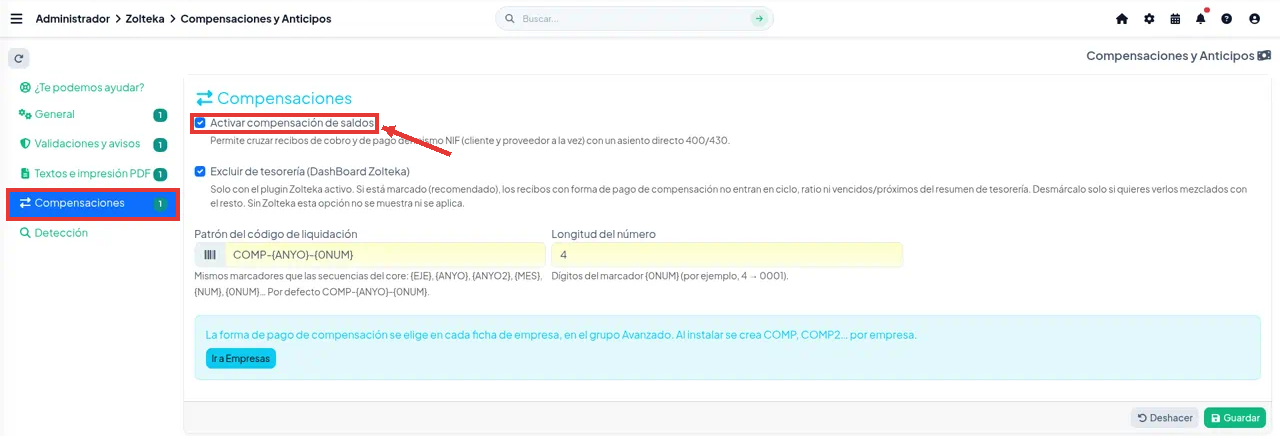Switch to the General sidebar tab
The width and height of the screenshot is (1280, 436).
tap(92, 115)
